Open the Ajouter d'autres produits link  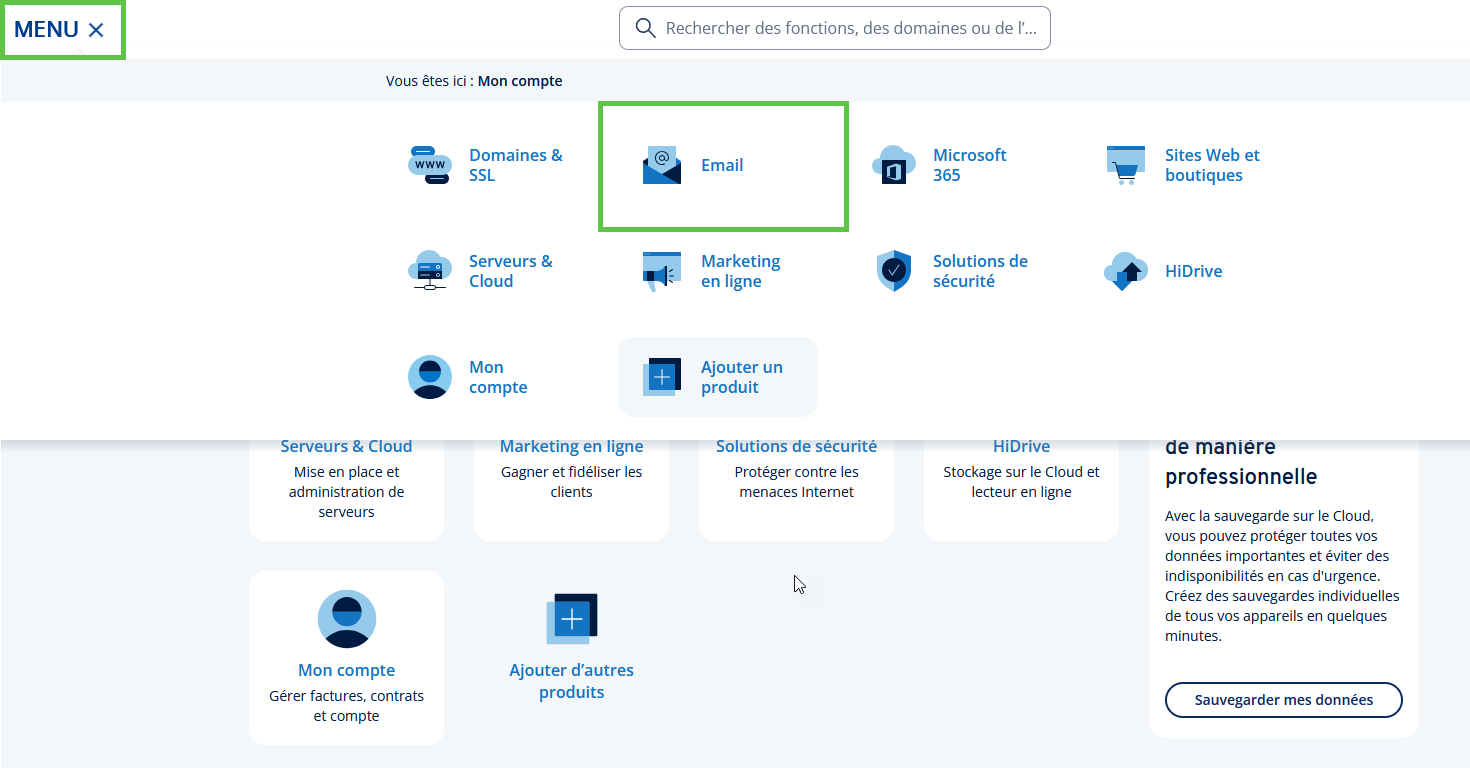click(x=571, y=681)
